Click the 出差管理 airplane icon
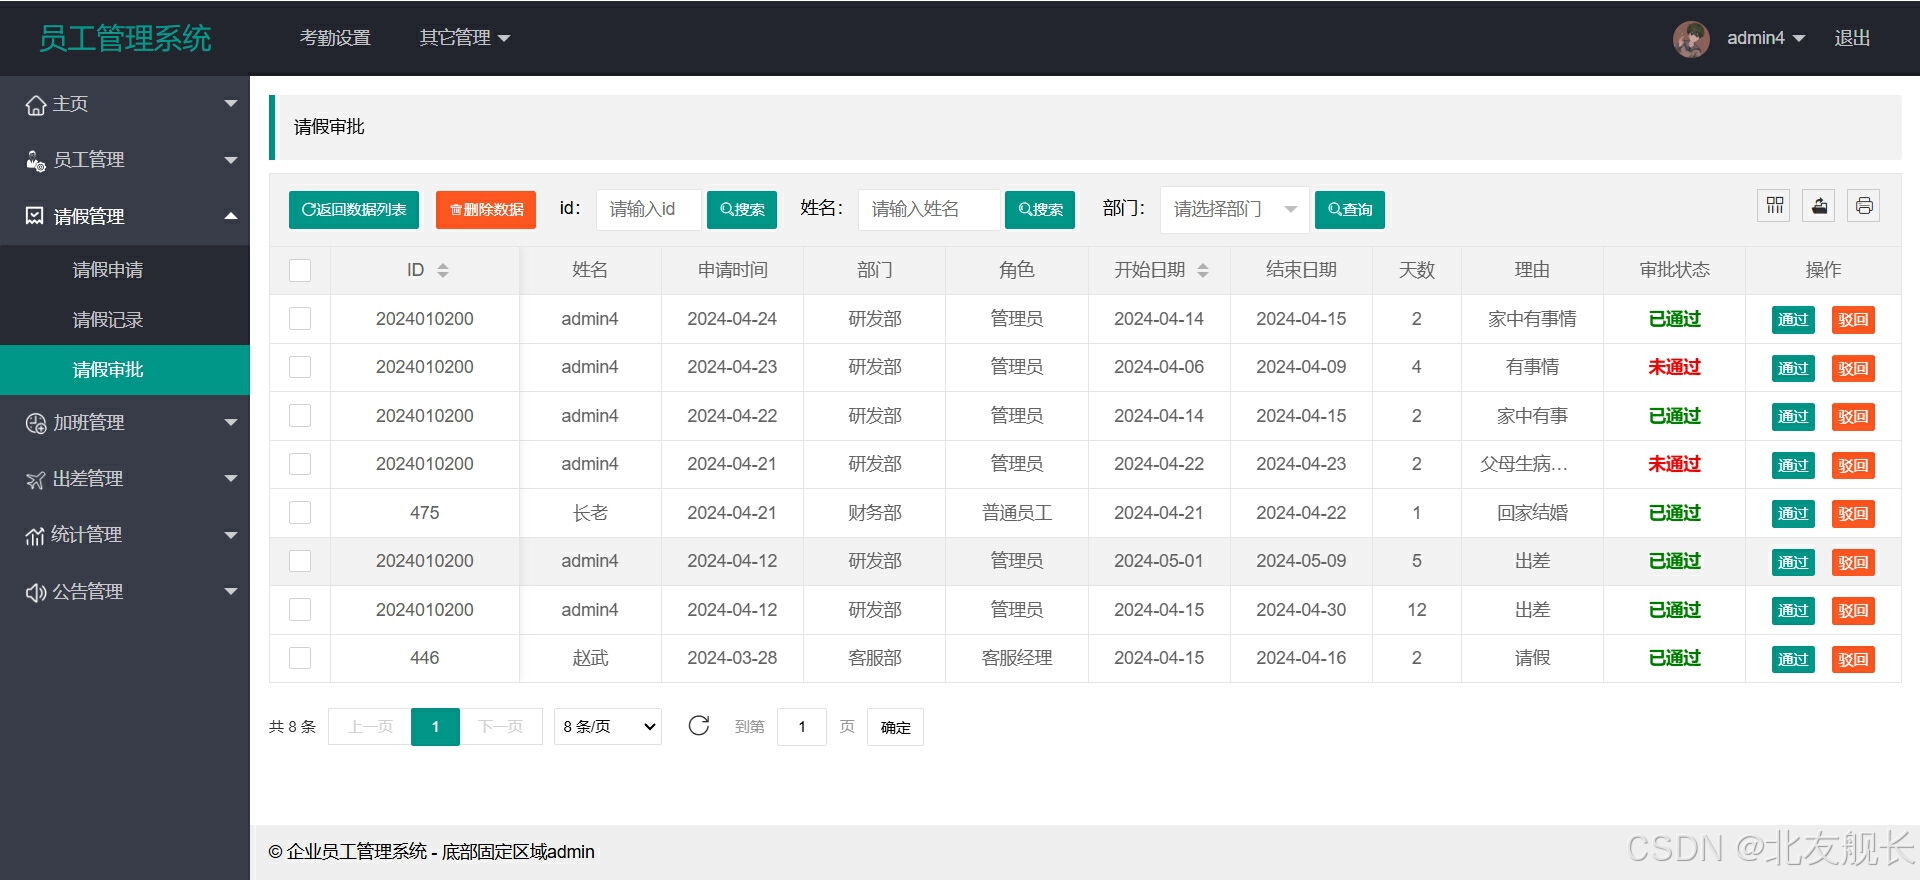The height and width of the screenshot is (880, 1920). click(36, 480)
